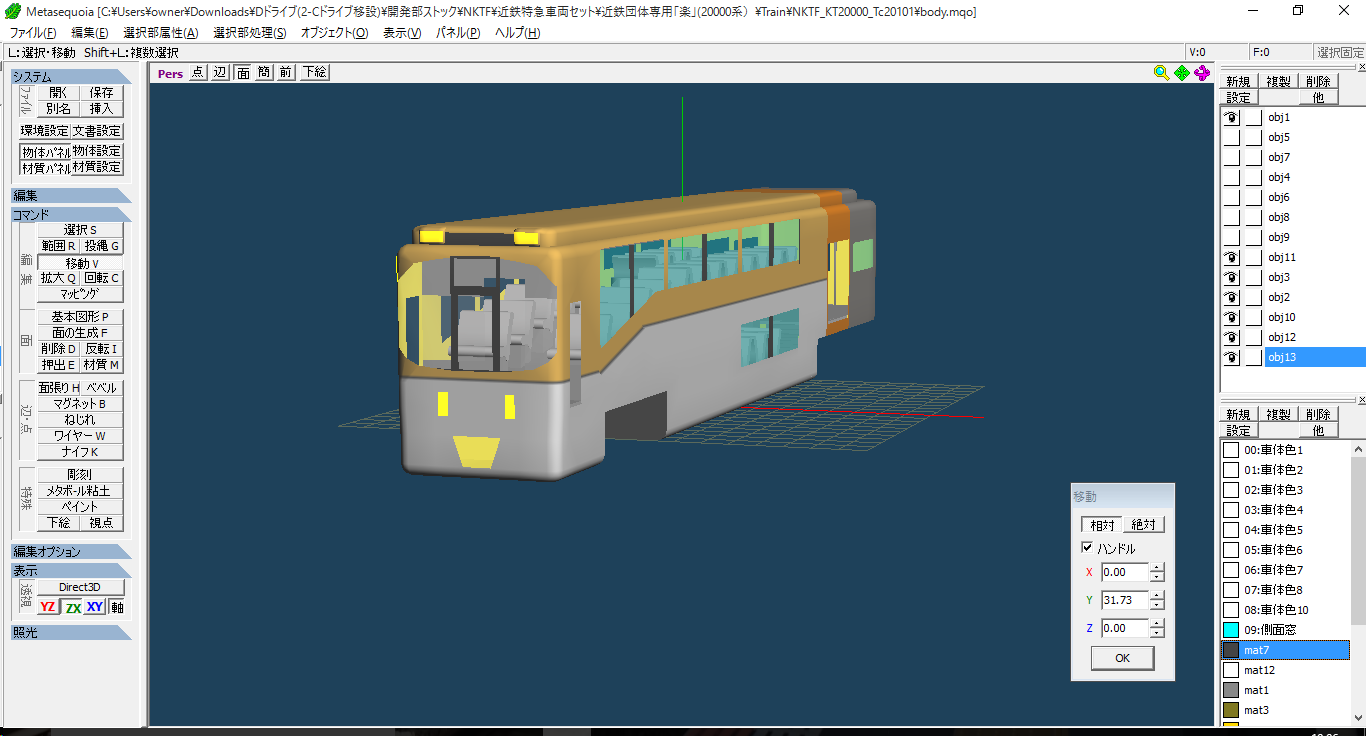The height and width of the screenshot is (736, 1366).
Task: Uncheck the ハンドル checkbox in Move panel
Action: (x=1087, y=548)
